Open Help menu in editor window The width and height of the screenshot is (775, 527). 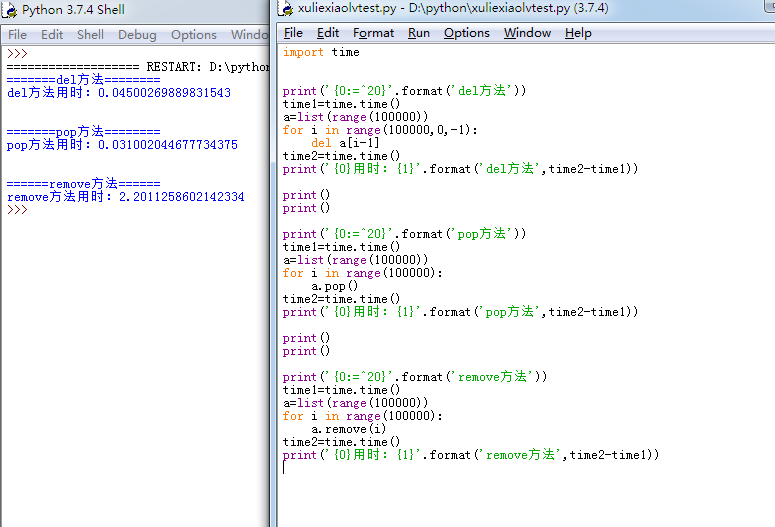point(578,33)
